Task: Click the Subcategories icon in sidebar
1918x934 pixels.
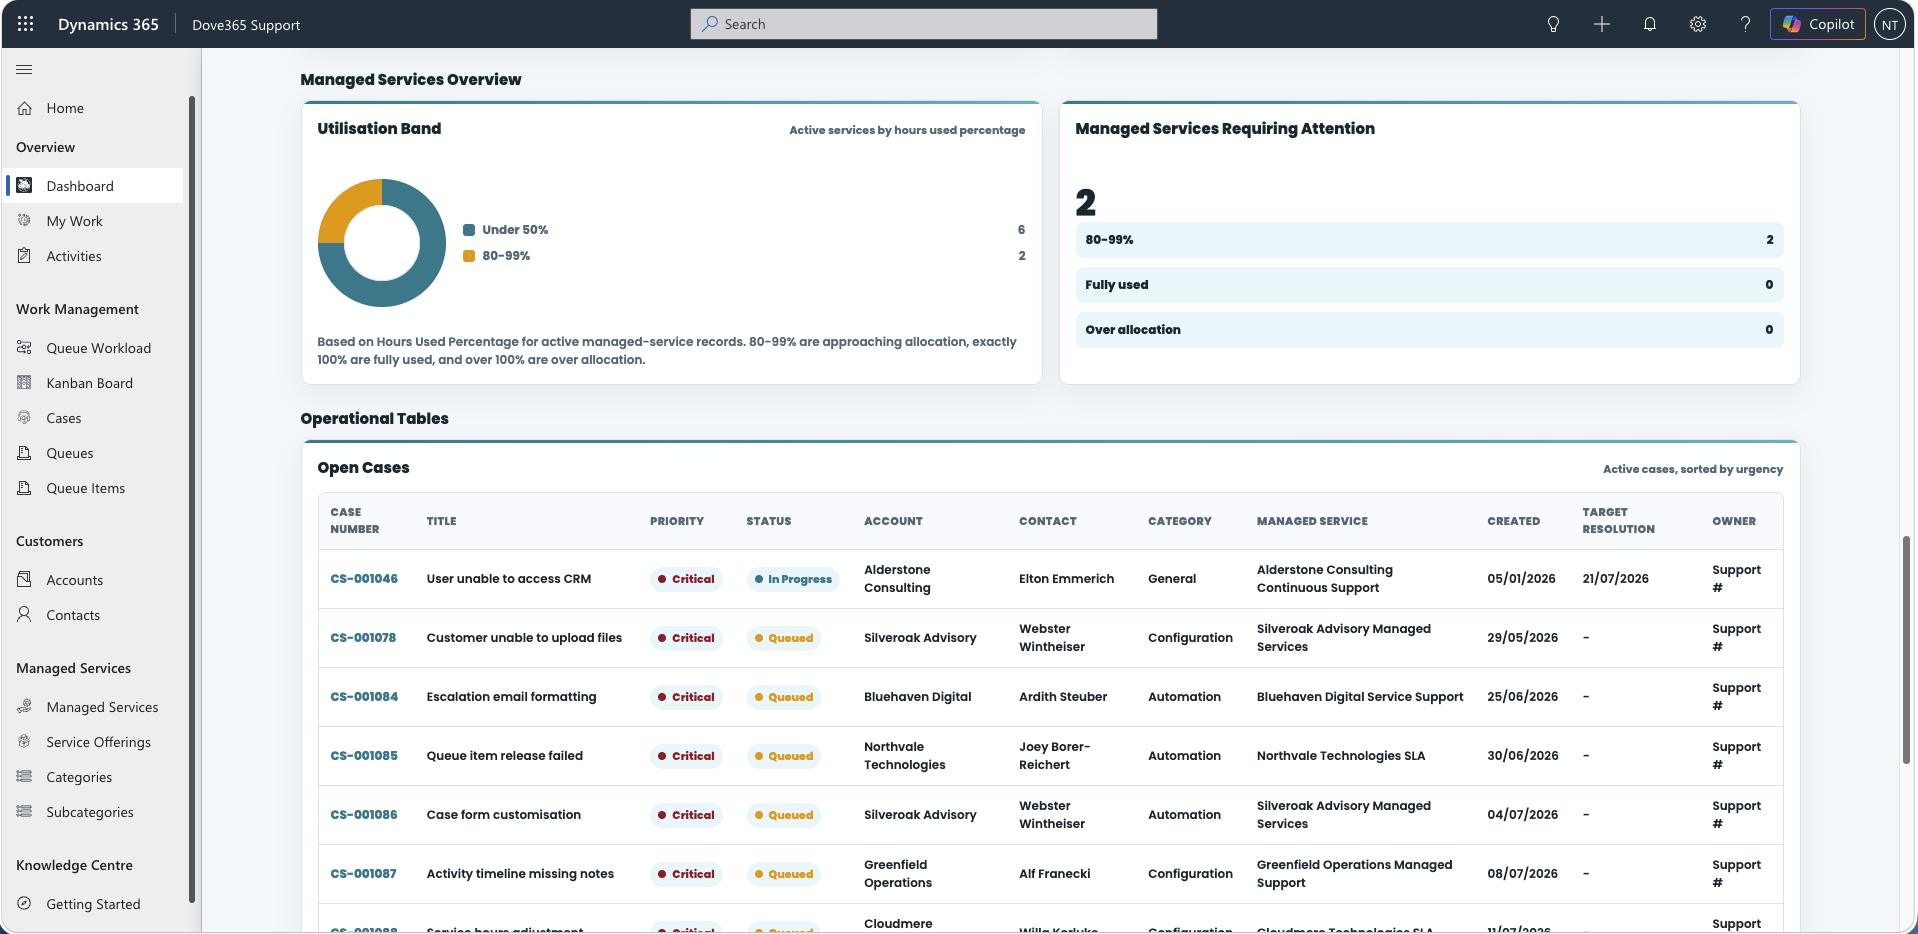Action: coord(24,811)
